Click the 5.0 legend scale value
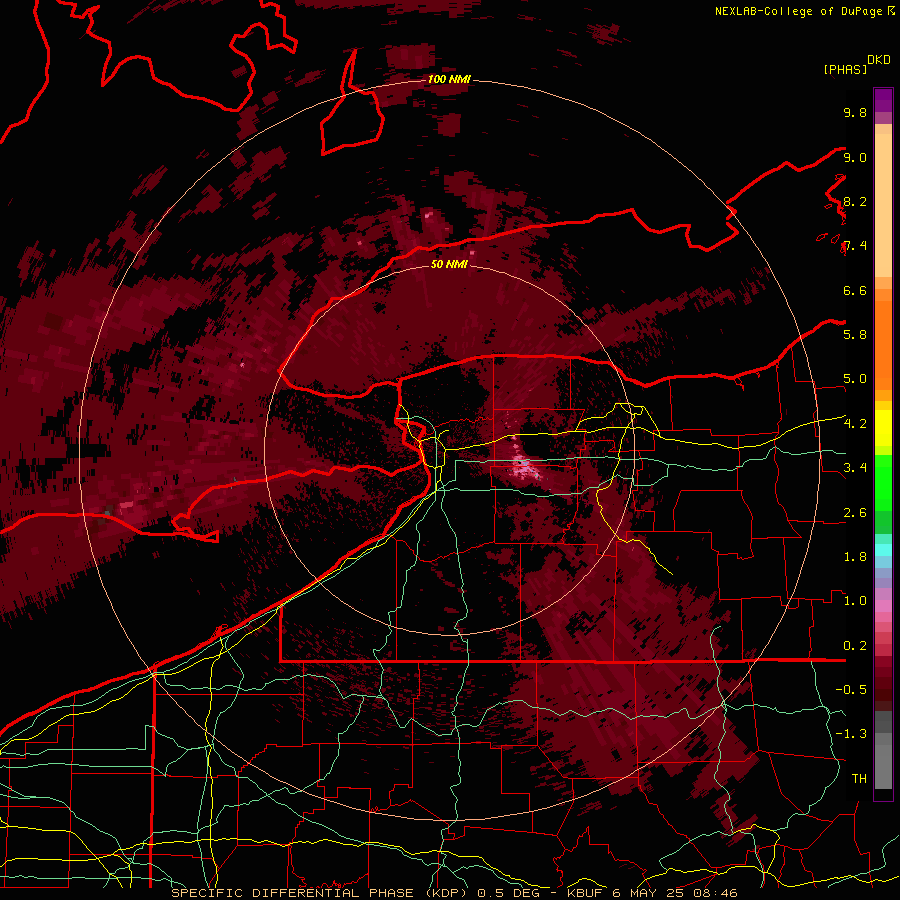The height and width of the screenshot is (900, 900). click(855, 379)
